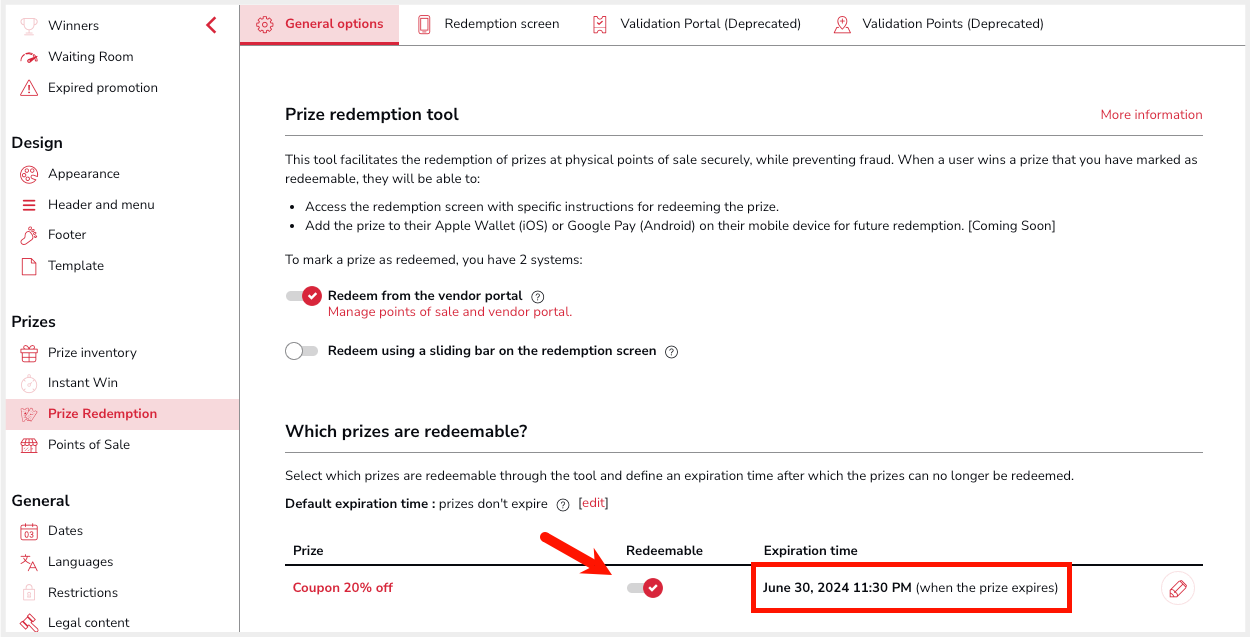Click the edit link for default expiration

tap(594, 503)
